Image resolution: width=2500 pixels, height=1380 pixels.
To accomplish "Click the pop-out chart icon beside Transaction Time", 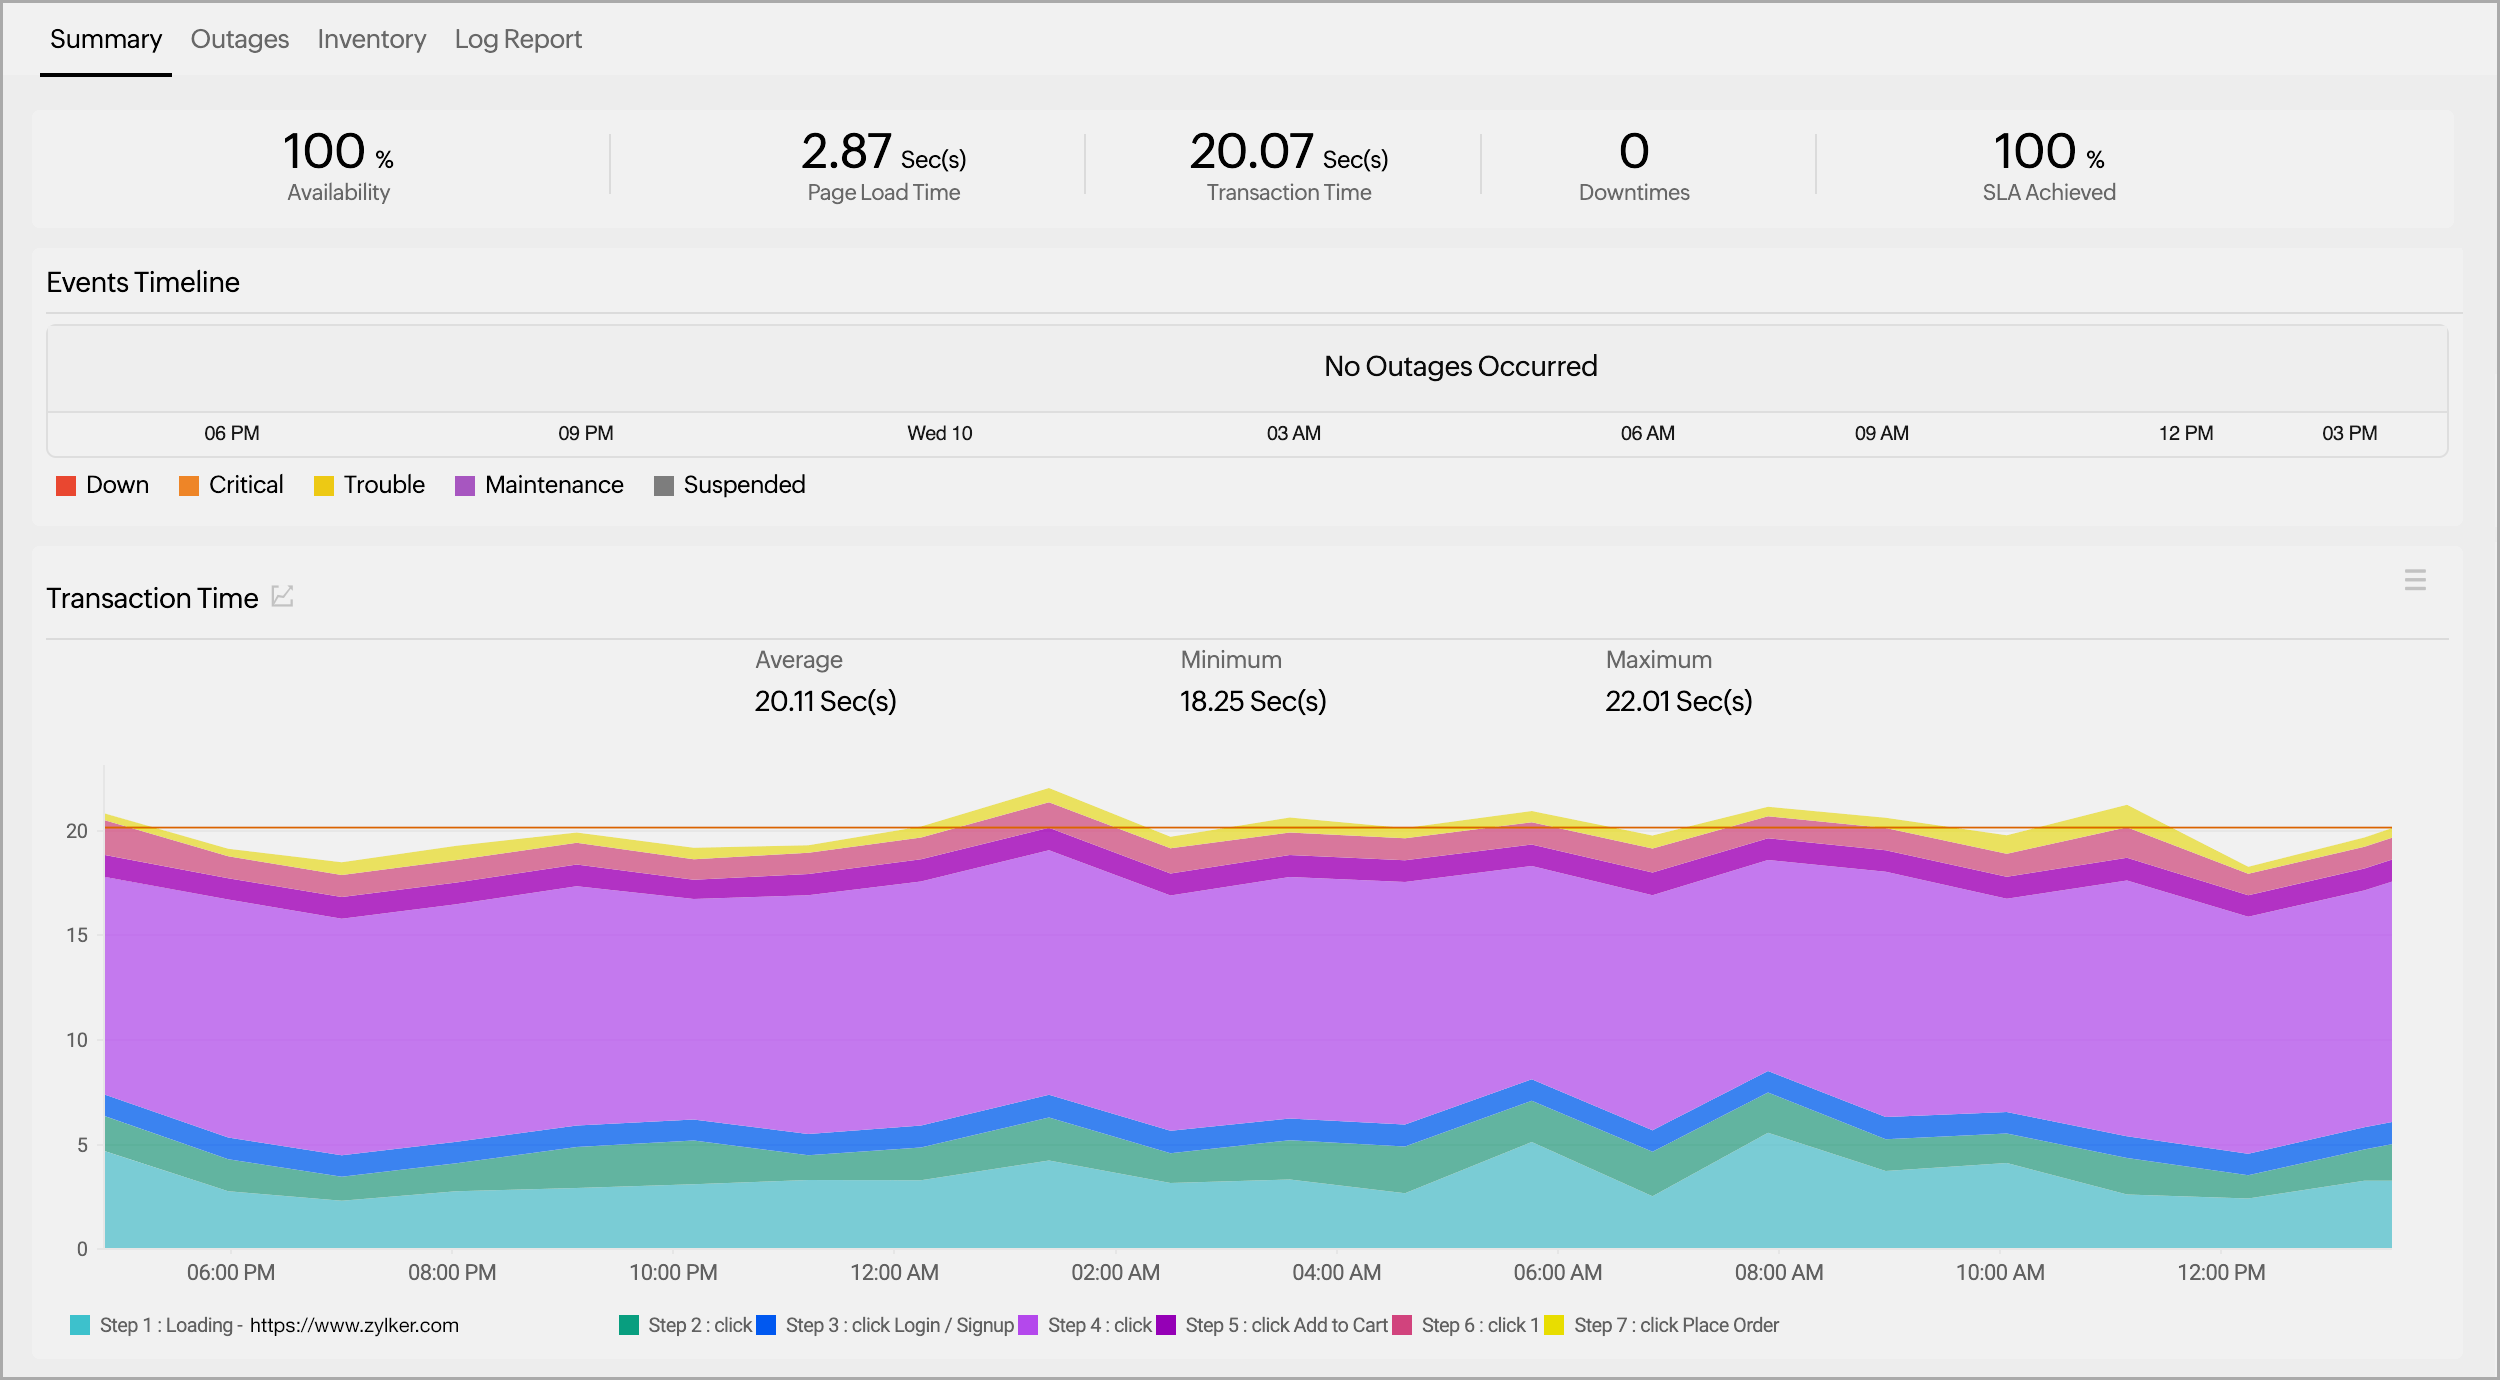I will click(x=282, y=596).
